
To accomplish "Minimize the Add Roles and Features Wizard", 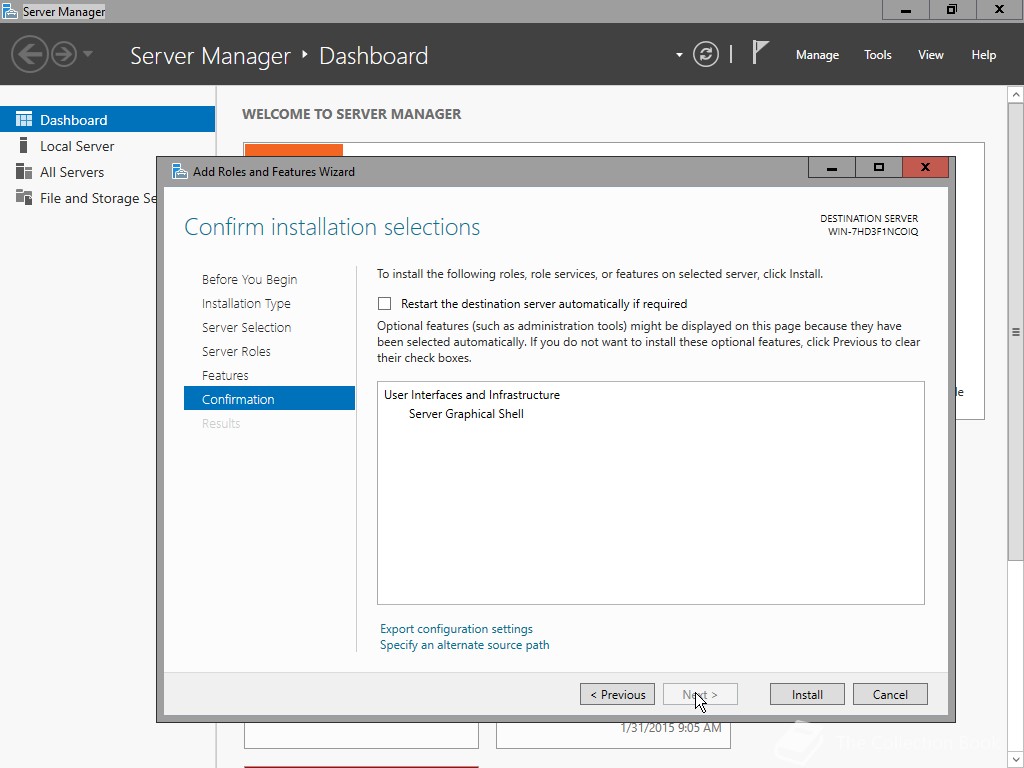I will pos(831,168).
